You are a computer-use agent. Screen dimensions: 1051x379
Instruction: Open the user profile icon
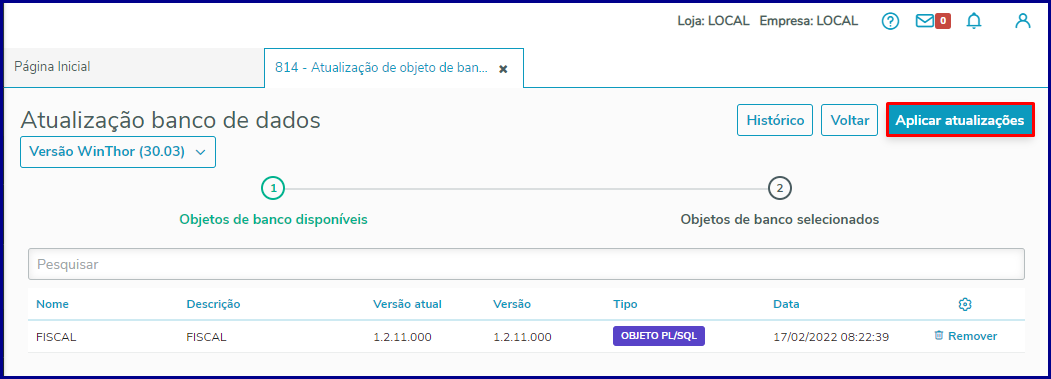[x=1022, y=21]
